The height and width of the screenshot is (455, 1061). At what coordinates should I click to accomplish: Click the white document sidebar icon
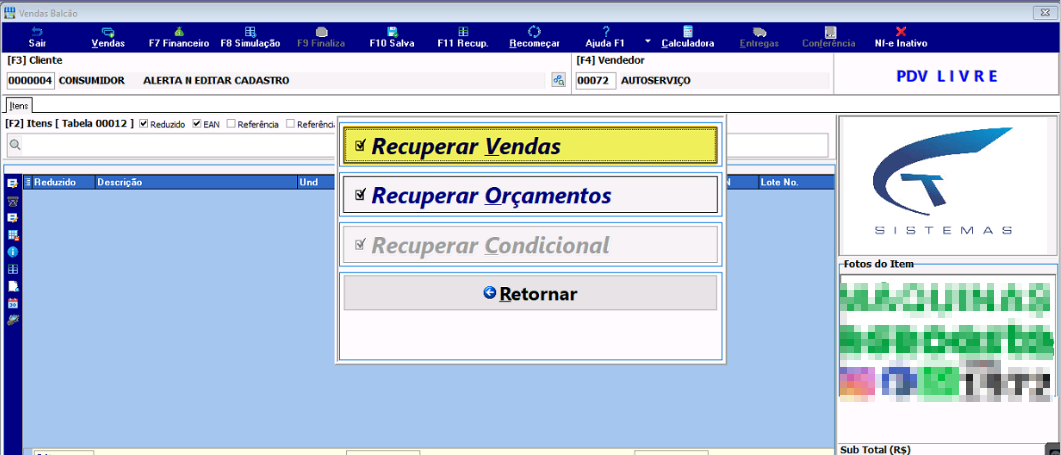(x=12, y=286)
